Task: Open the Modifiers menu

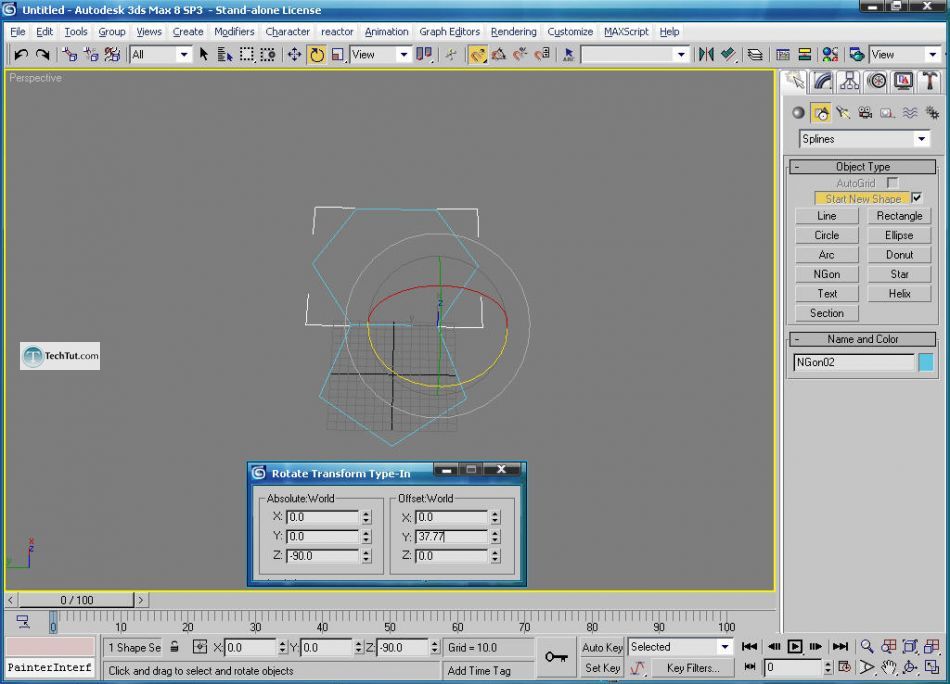Action: pos(234,32)
